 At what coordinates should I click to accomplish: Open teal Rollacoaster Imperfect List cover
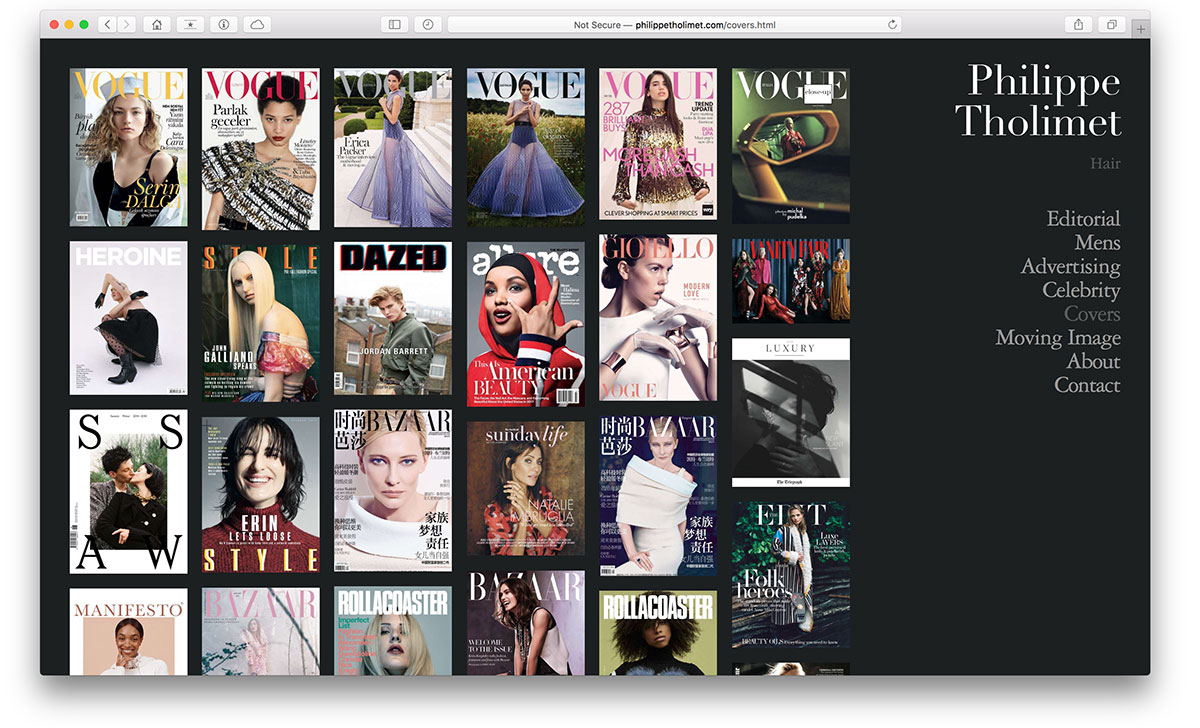tap(393, 631)
